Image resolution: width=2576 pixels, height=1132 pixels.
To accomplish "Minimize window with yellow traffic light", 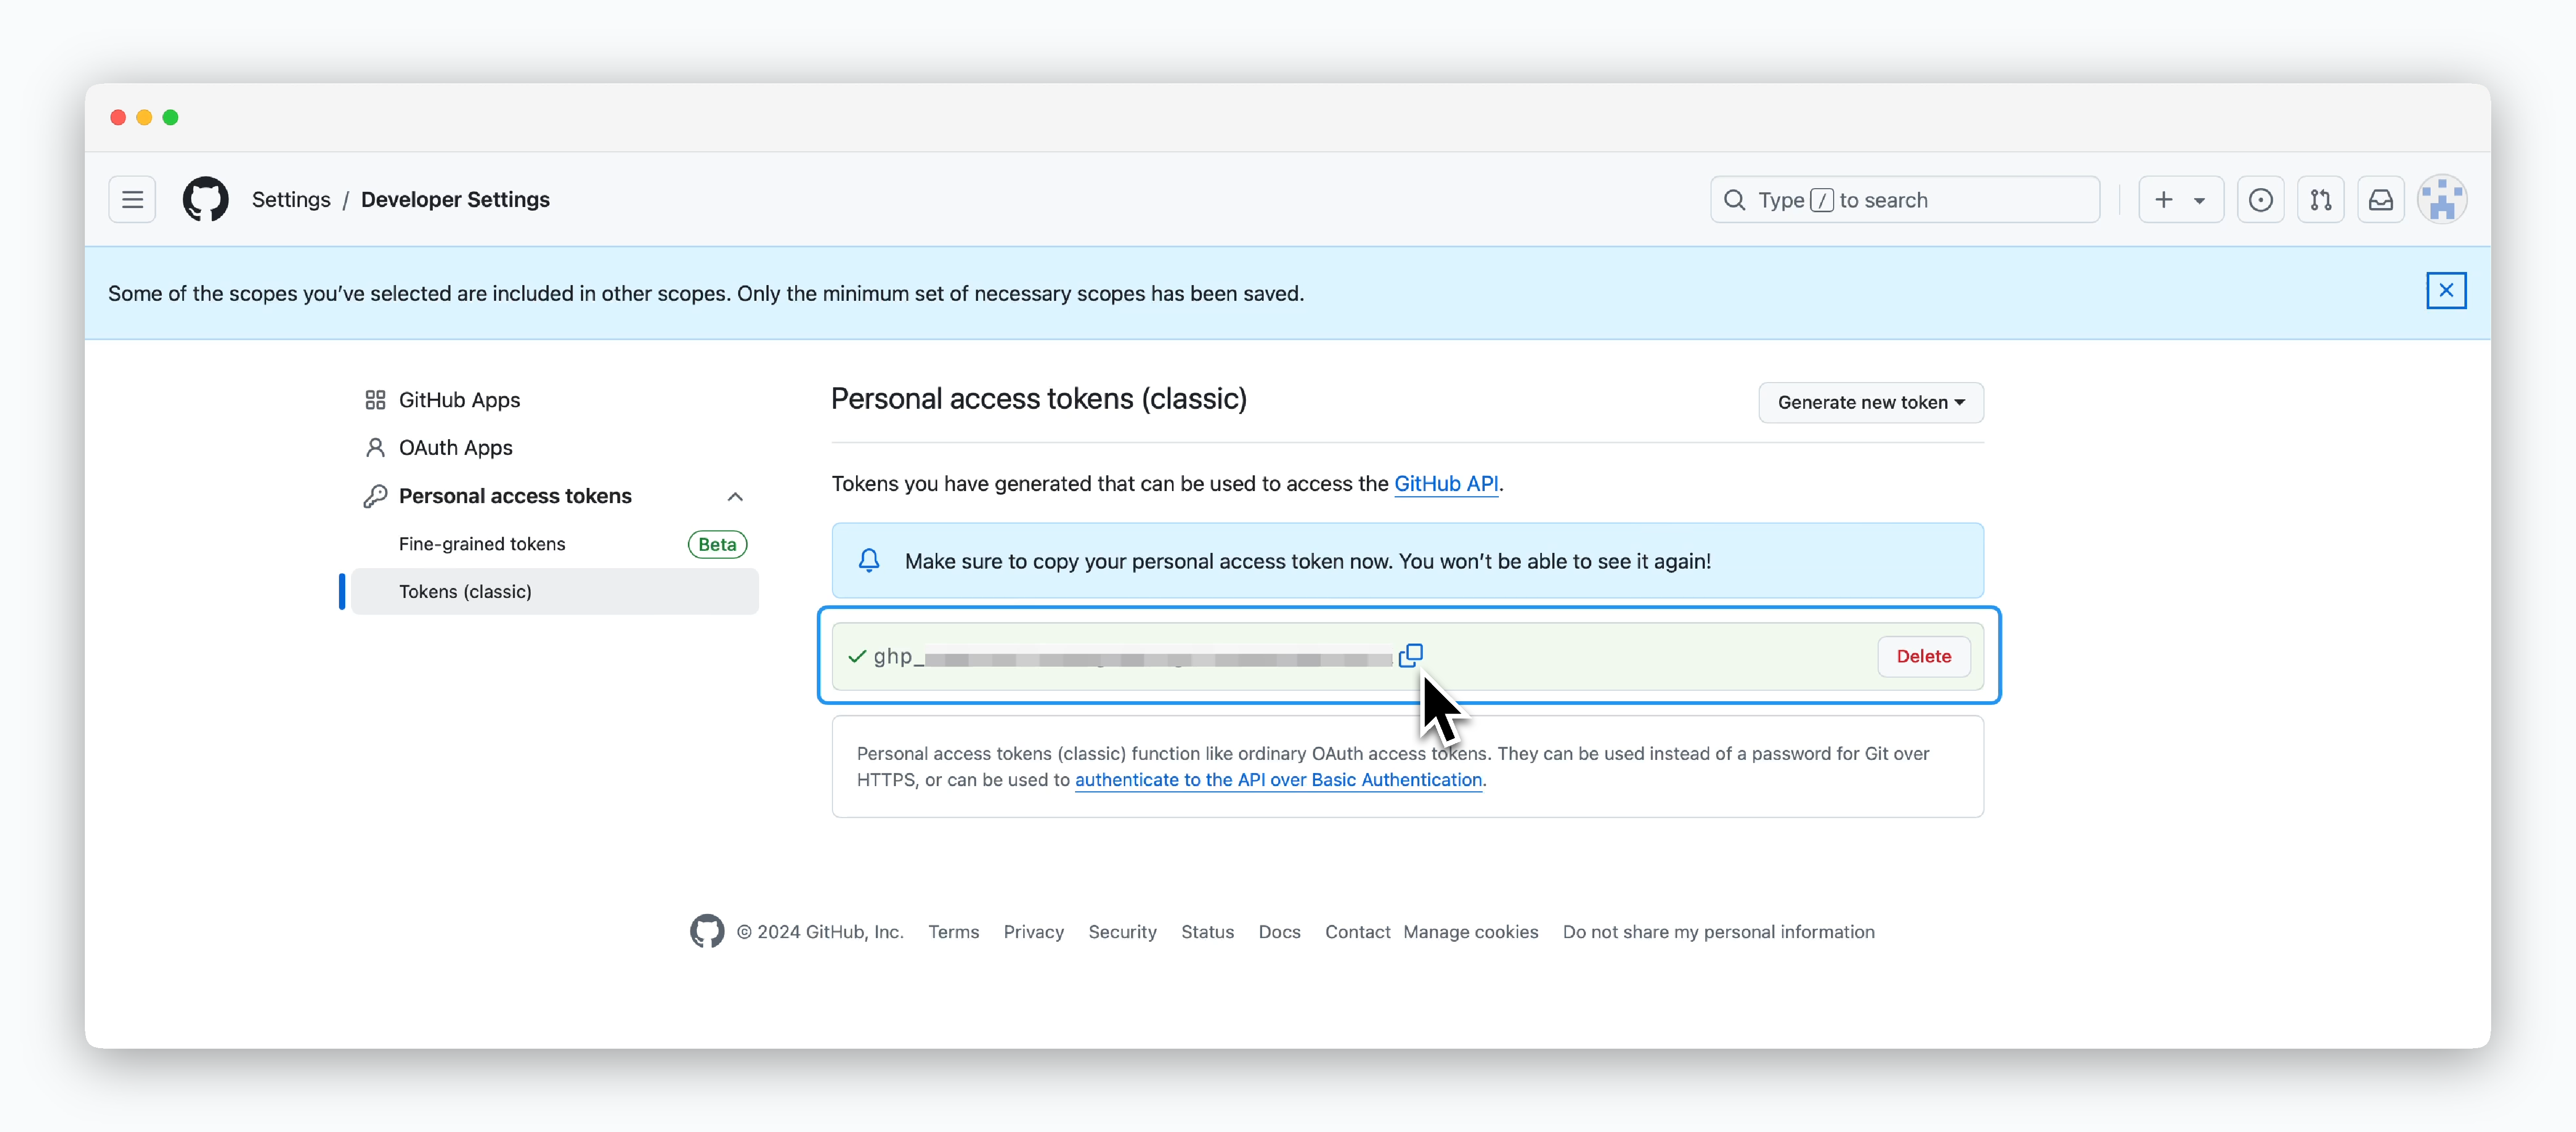I will coord(144,118).
